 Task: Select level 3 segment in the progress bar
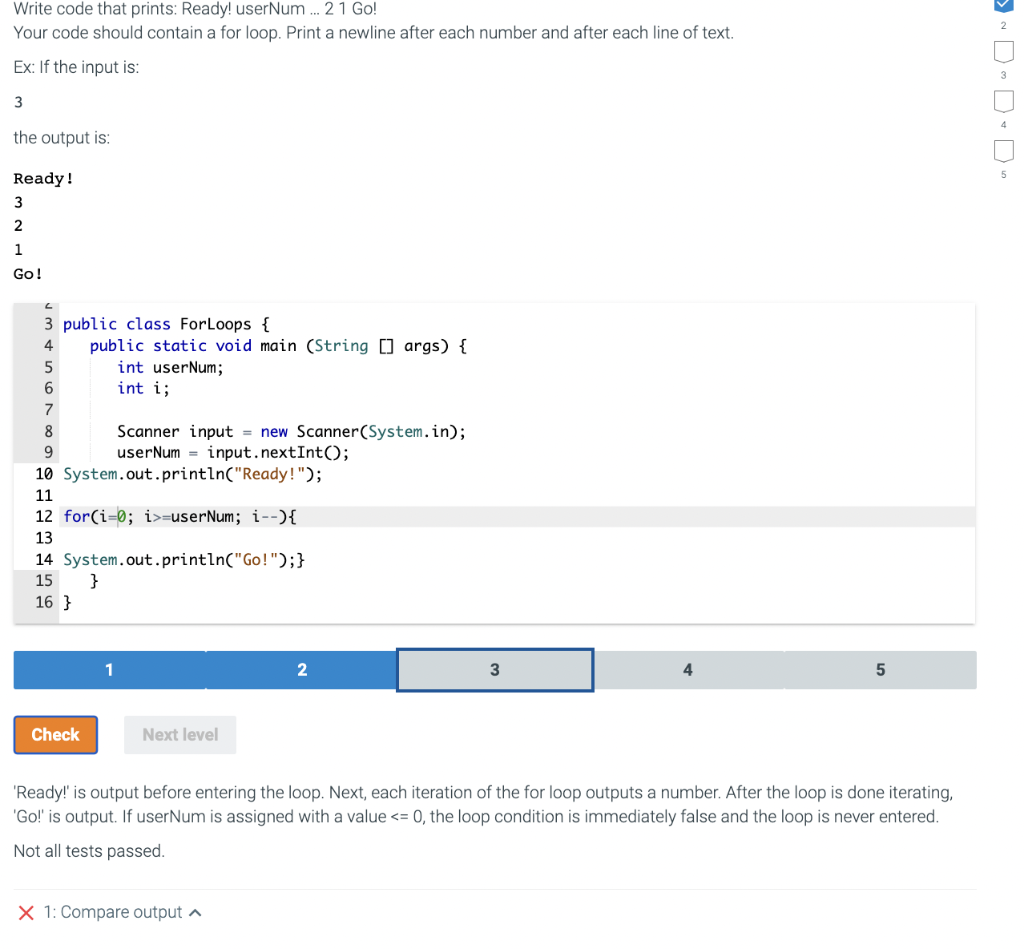(494, 669)
